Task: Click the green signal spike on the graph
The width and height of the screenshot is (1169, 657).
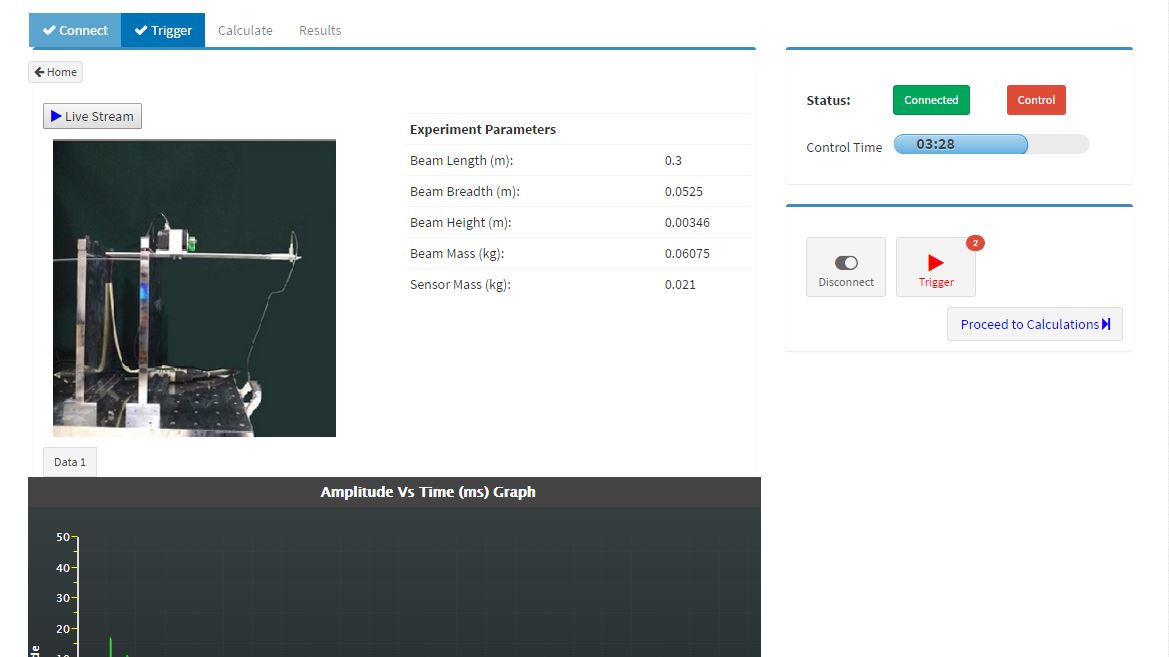Action: [x=111, y=647]
